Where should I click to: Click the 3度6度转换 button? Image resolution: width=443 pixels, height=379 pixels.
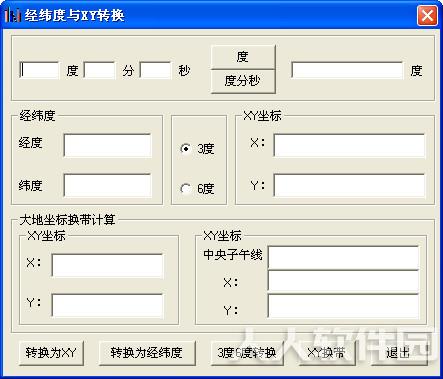[247, 353]
